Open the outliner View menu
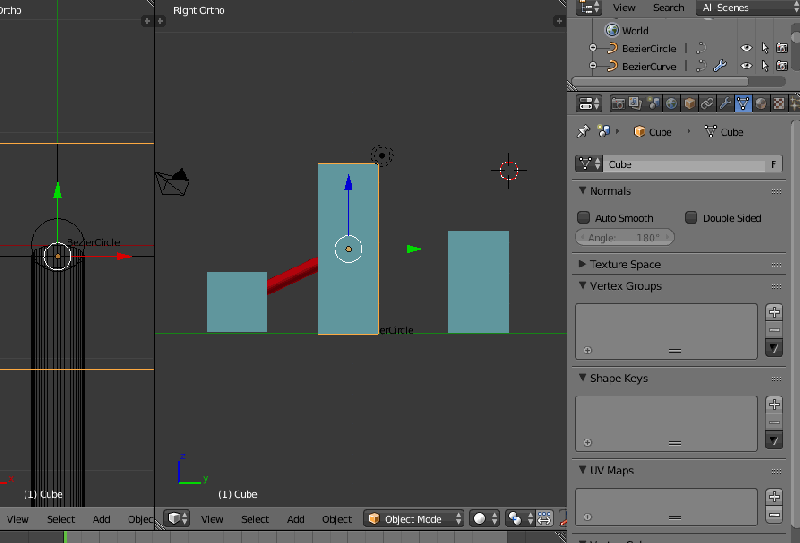This screenshot has width=800, height=543. coord(624,8)
